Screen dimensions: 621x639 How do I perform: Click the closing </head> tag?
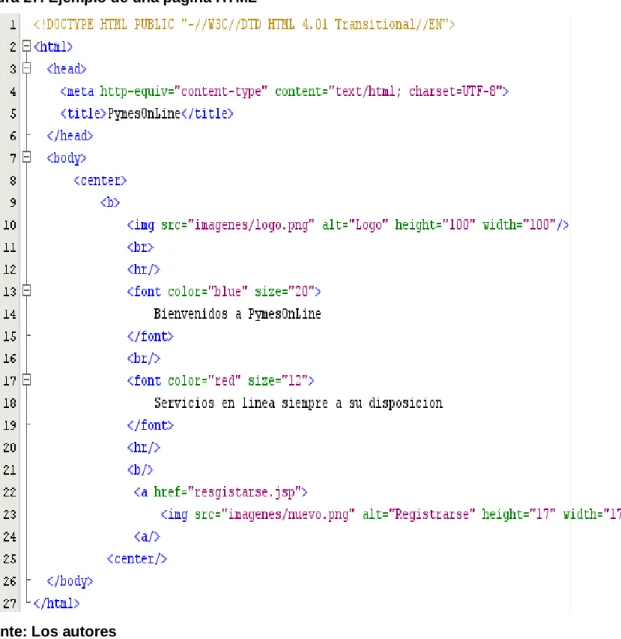point(70,136)
